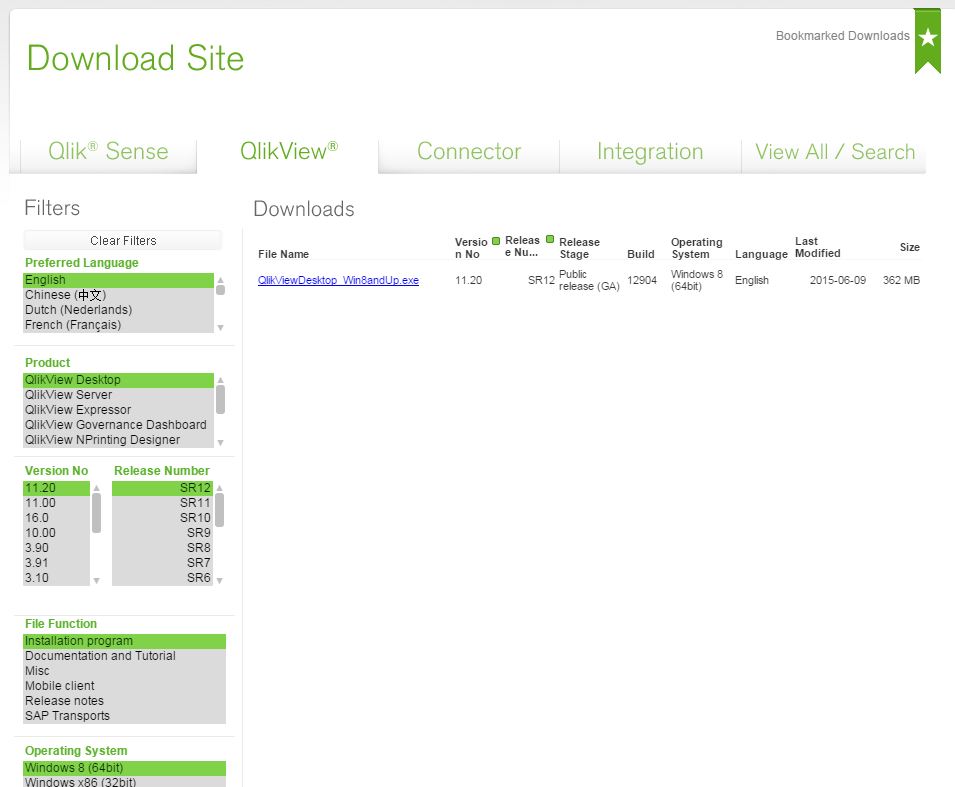This screenshot has width=955, height=787.
Task: Open the Bookmarked Downloads star ribbon
Action: click(928, 40)
